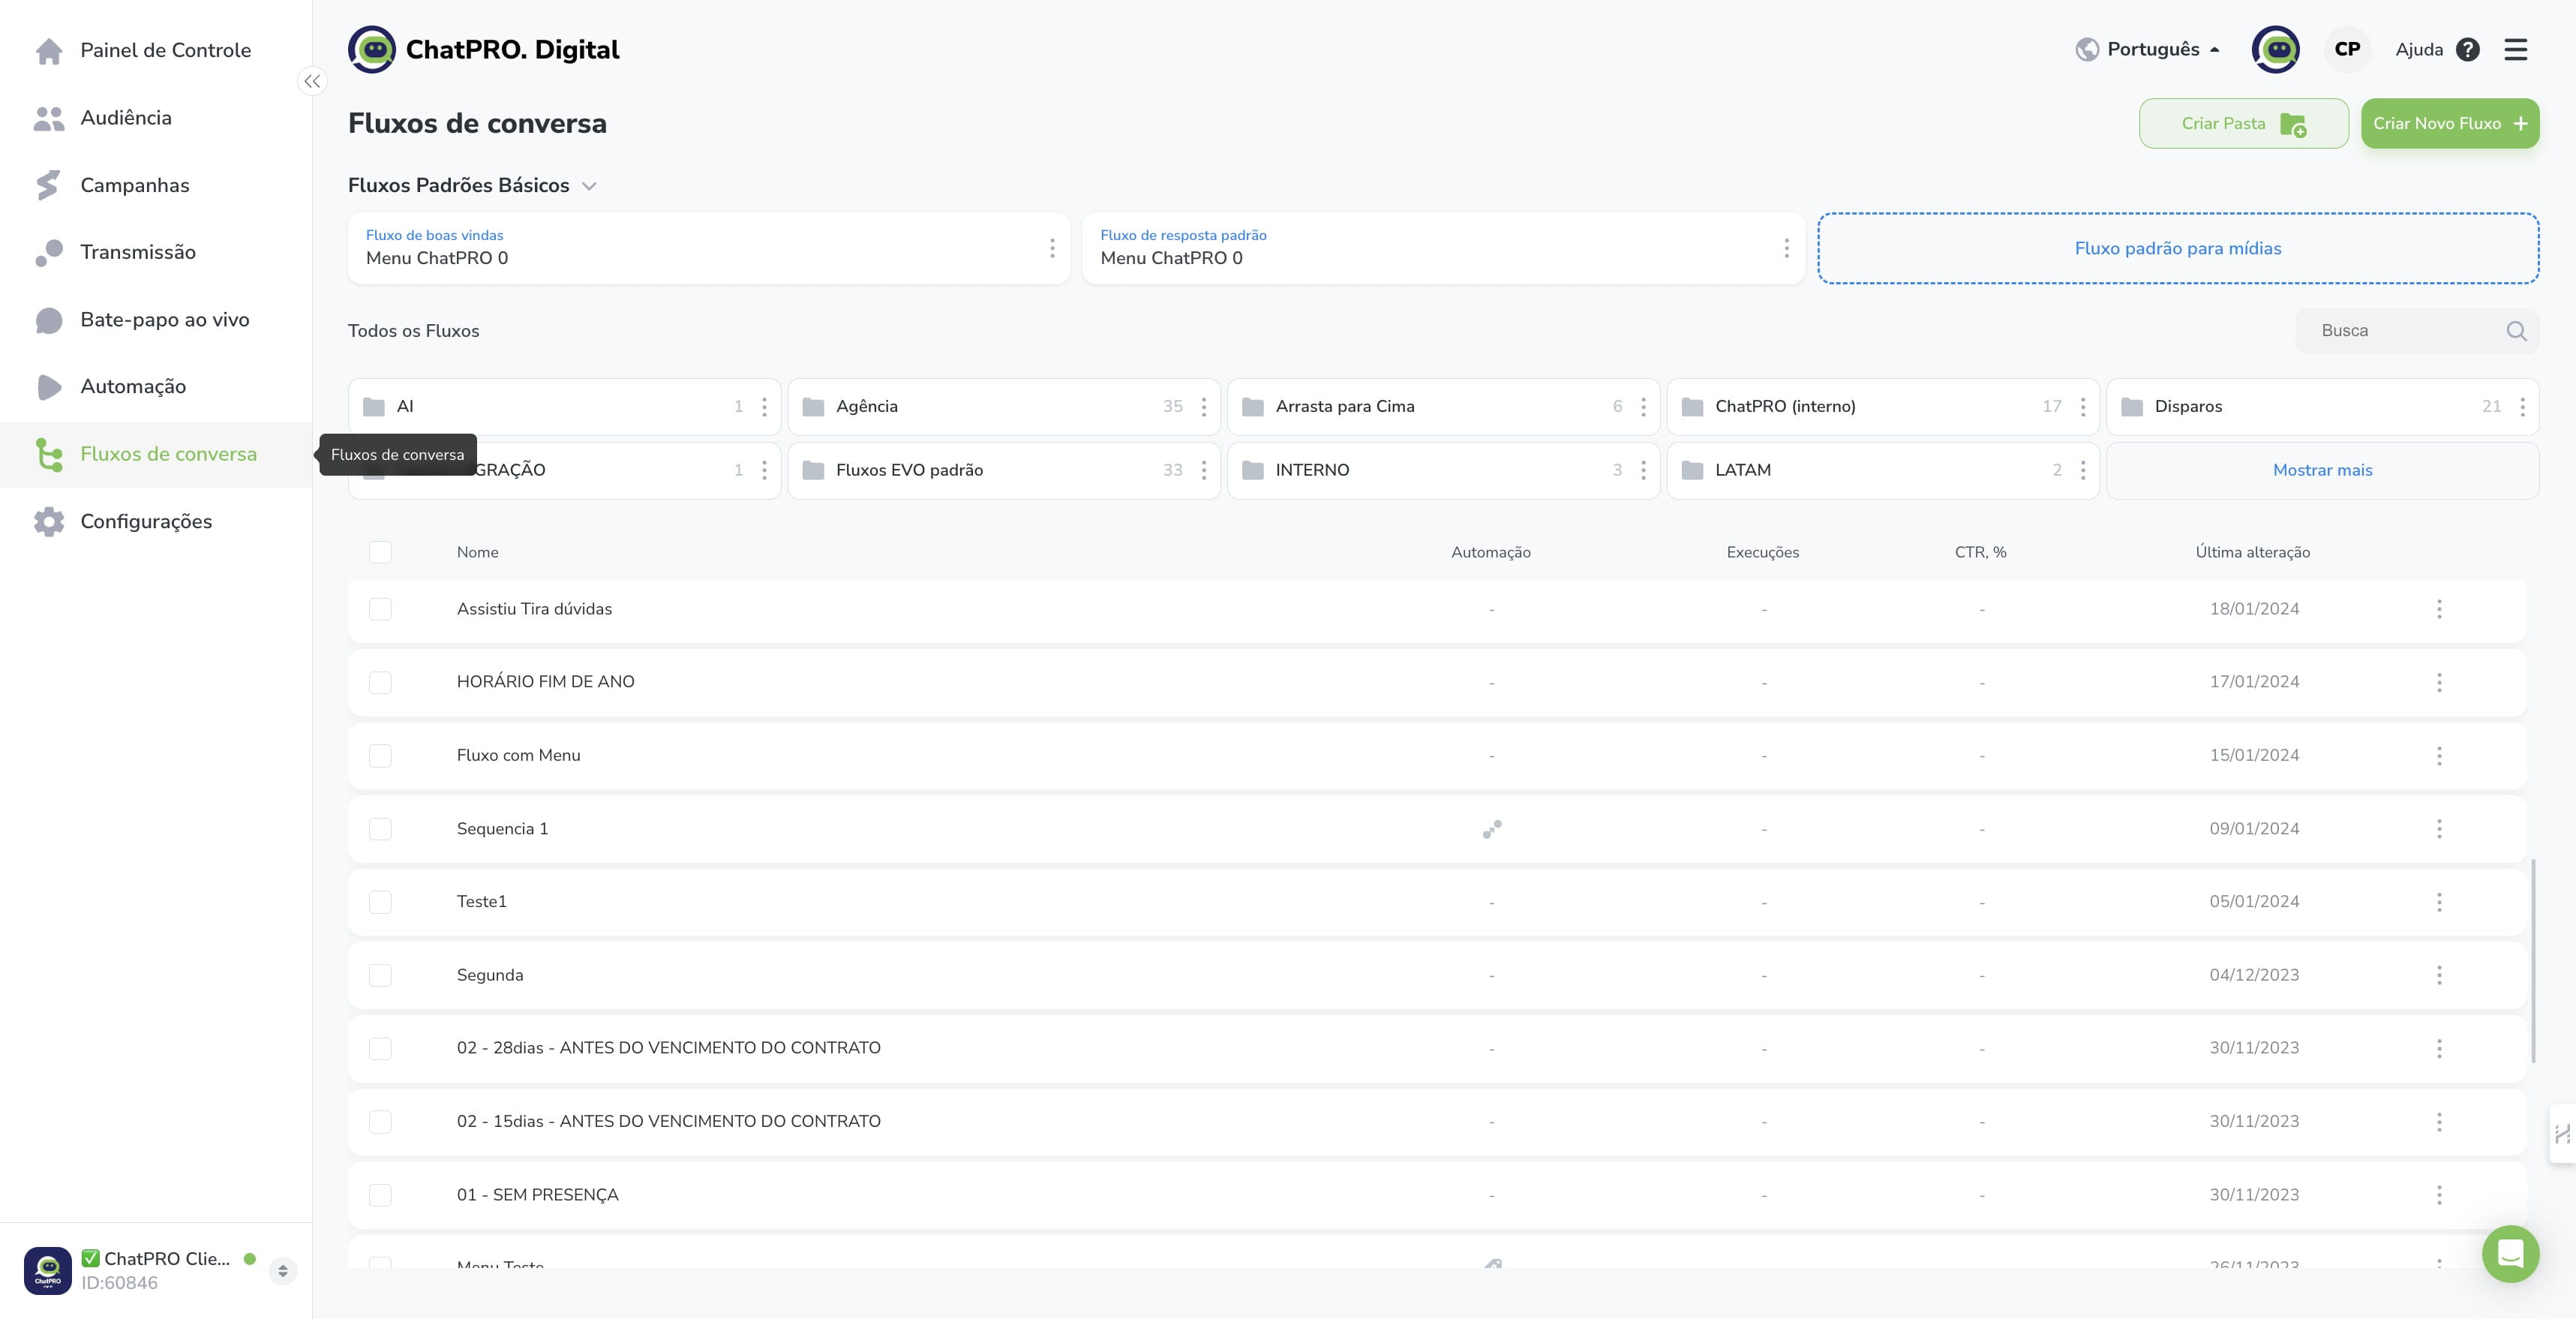2576x1319 pixels.
Task: Go to Transmissão menu item
Action: (156, 252)
